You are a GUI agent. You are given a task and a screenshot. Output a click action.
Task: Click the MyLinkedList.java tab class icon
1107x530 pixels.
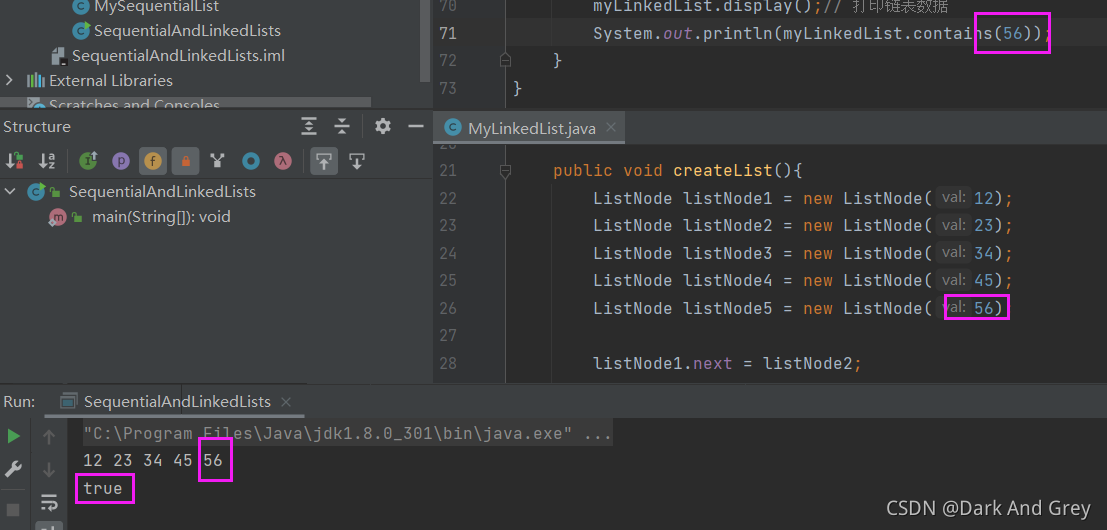(x=453, y=128)
